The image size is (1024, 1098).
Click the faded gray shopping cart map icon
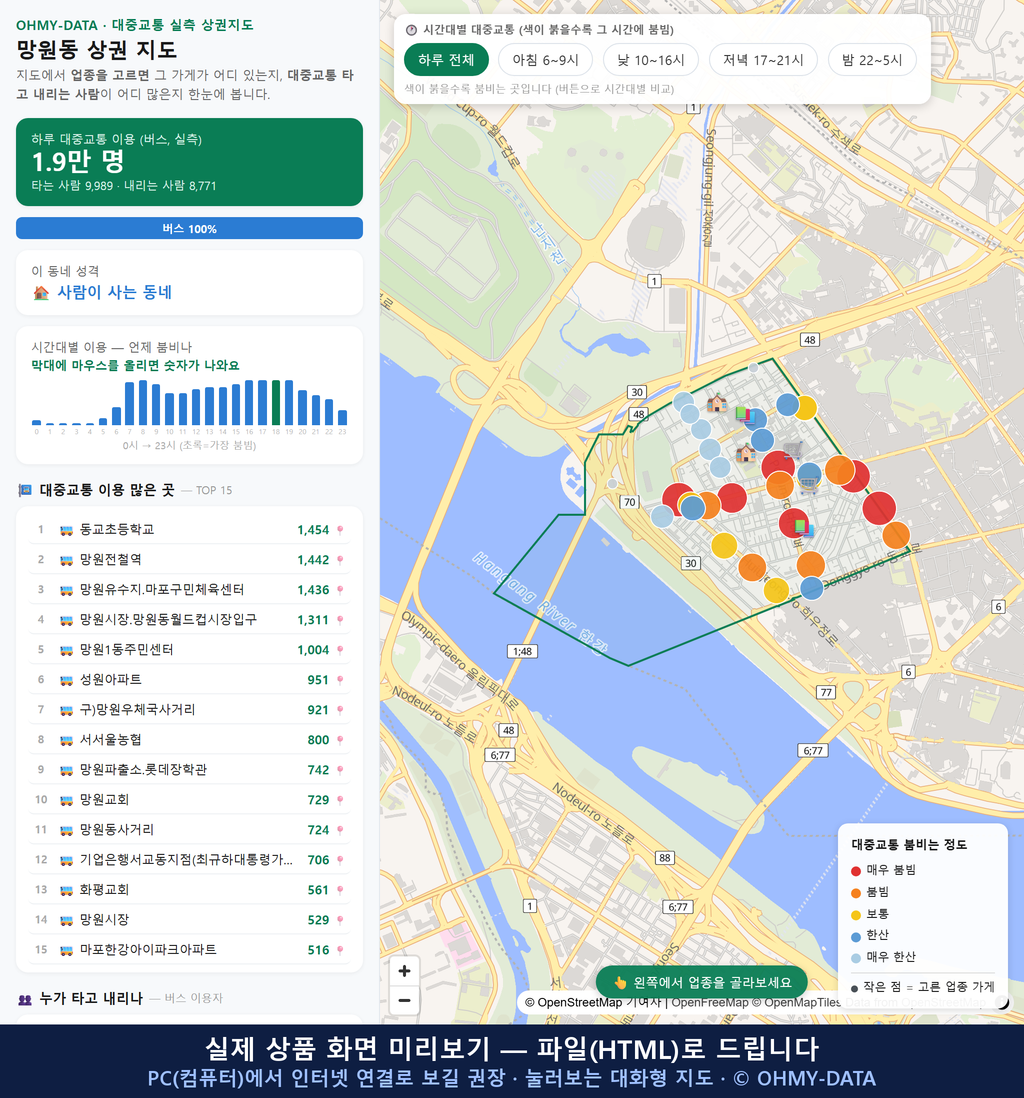click(793, 450)
